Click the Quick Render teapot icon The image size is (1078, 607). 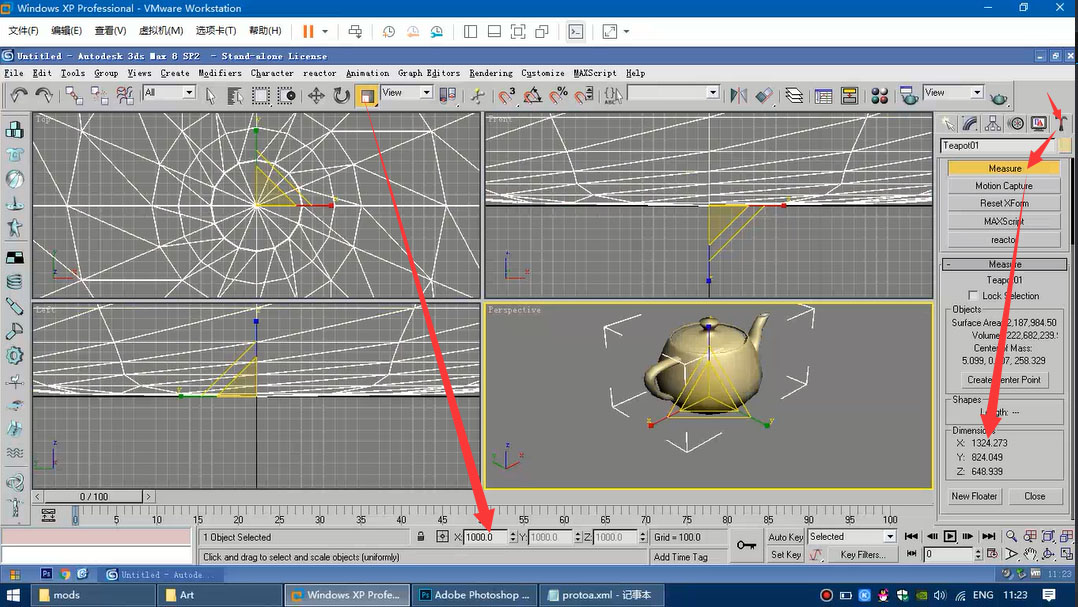[x=998, y=98]
